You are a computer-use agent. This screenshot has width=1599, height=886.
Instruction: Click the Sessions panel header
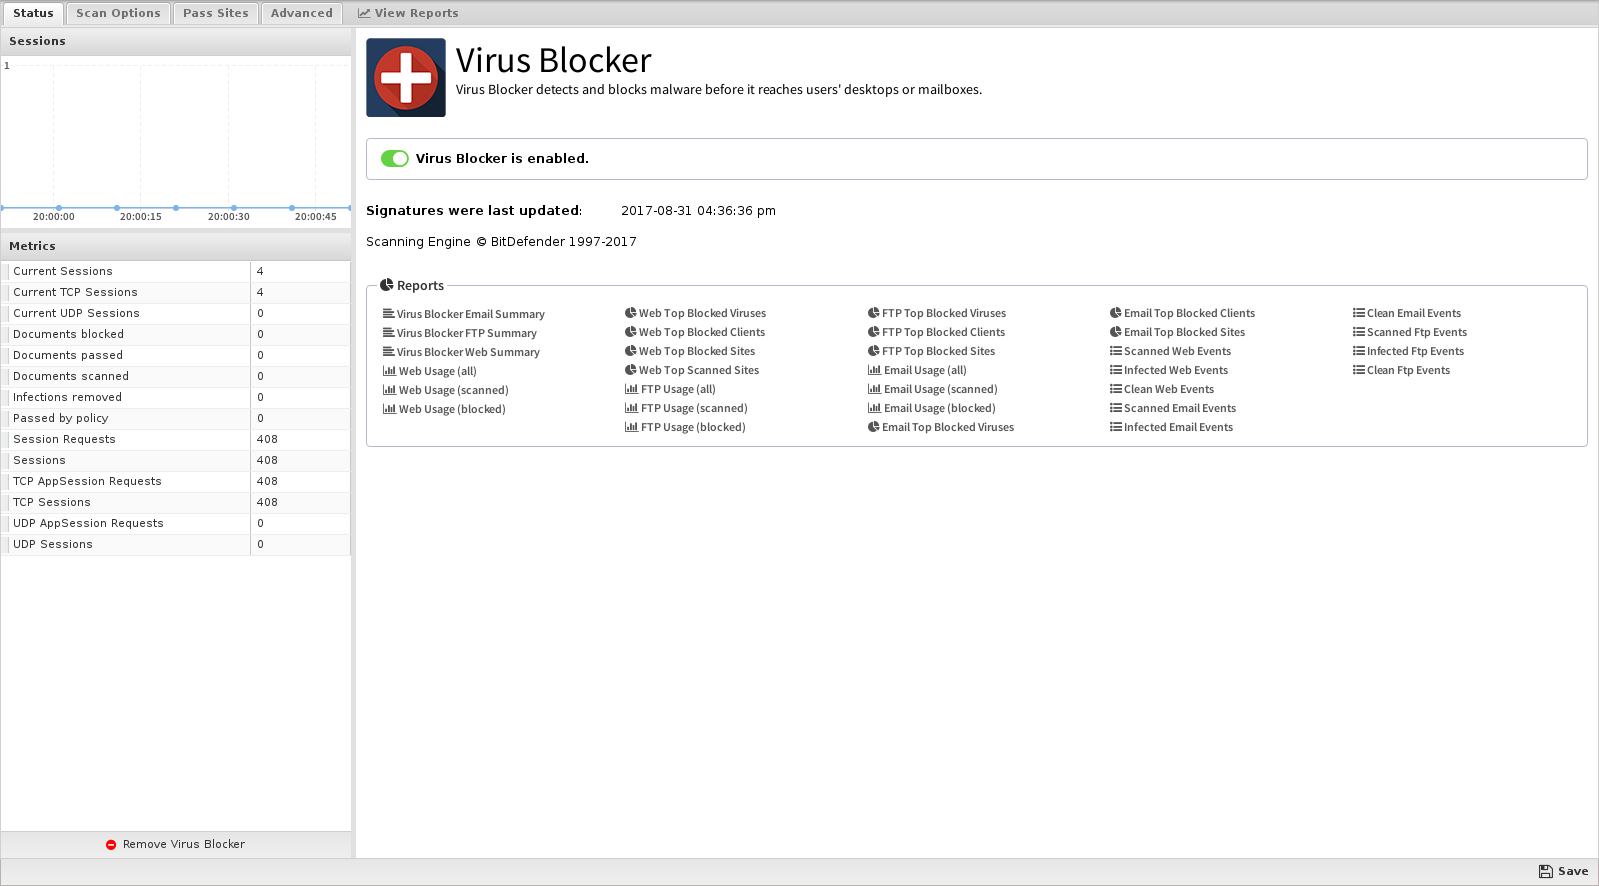176,41
